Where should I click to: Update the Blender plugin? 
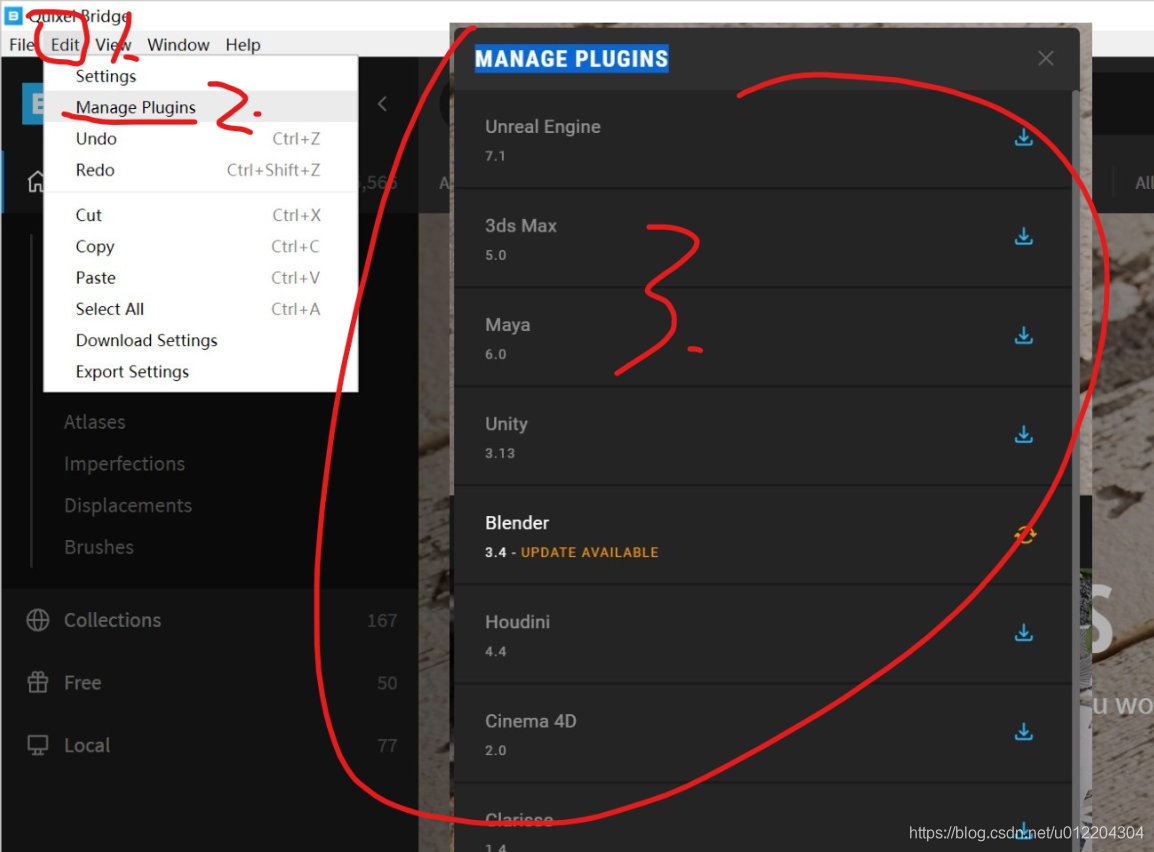coord(1024,535)
